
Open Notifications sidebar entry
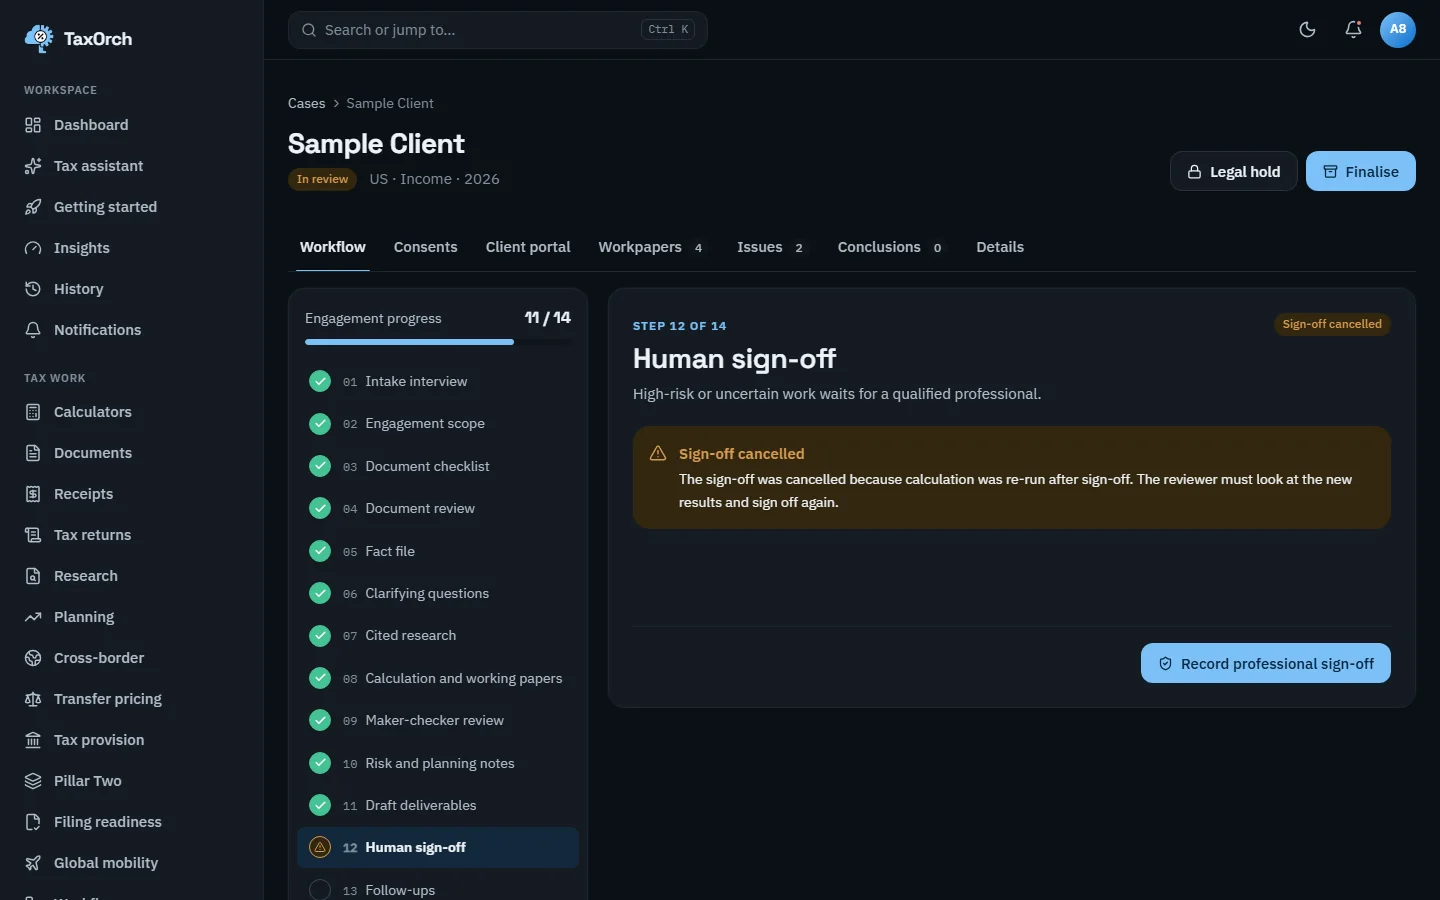[x=132, y=330]
